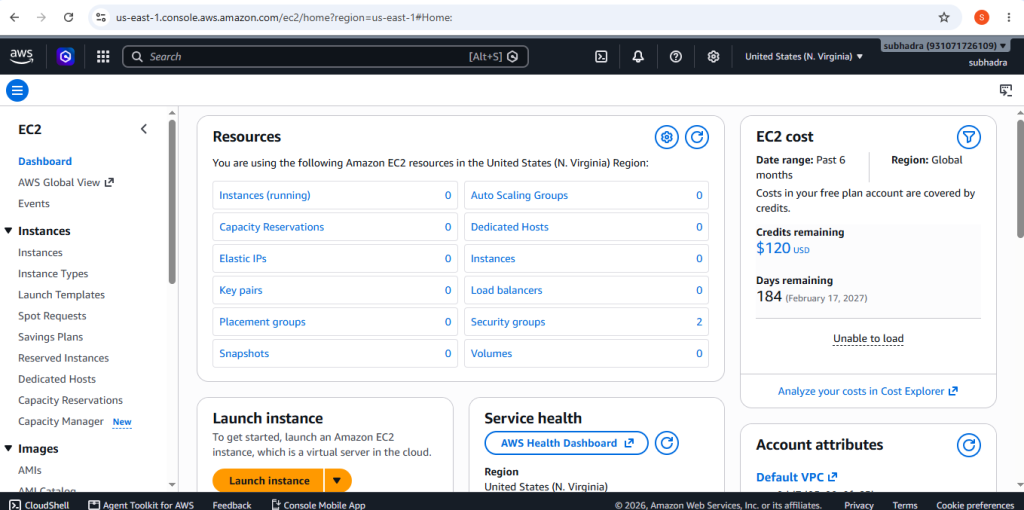Open Reserved Instances in the sidebar
1024x510 pixels.
(x=63, y=358)
